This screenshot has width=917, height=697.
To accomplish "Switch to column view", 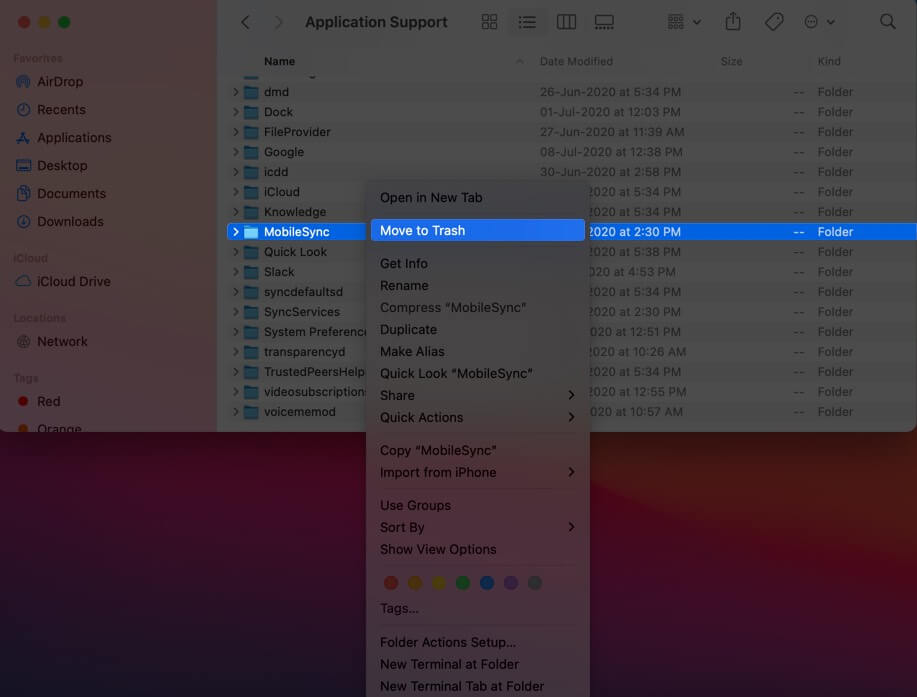I will point(565,21).
